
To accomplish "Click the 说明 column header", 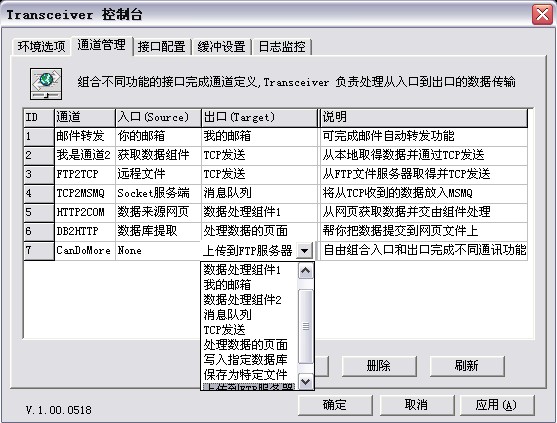I will point(424,118).
